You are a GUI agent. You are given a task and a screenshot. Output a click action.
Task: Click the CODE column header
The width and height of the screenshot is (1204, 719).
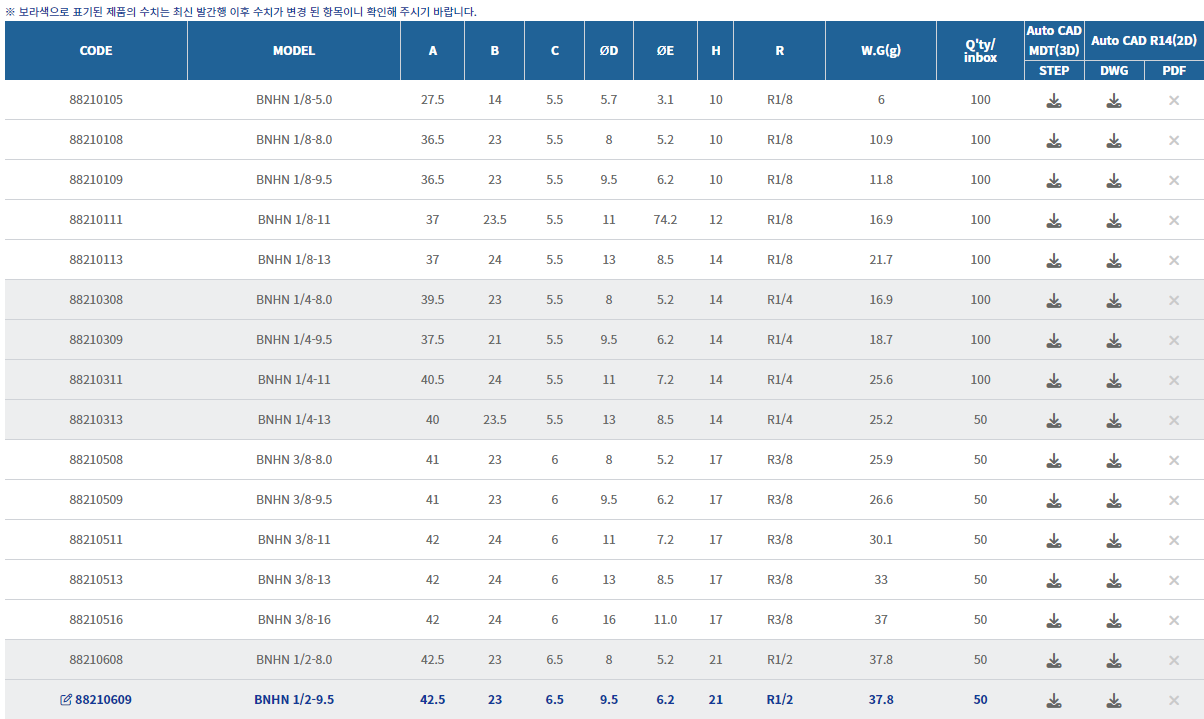pyautogui.click(x=96, y=50)
